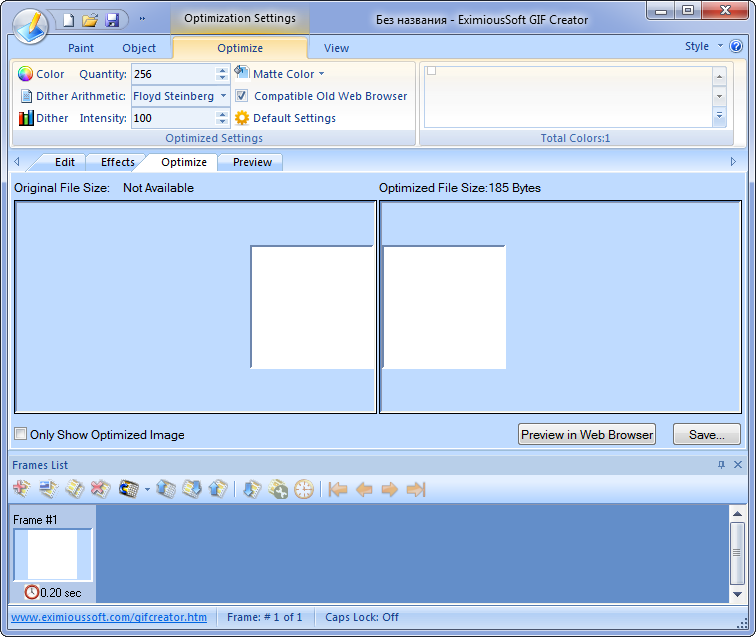
Task: Go to the next frame arrow
Action: pyautogui.click(x=390, y=489)
